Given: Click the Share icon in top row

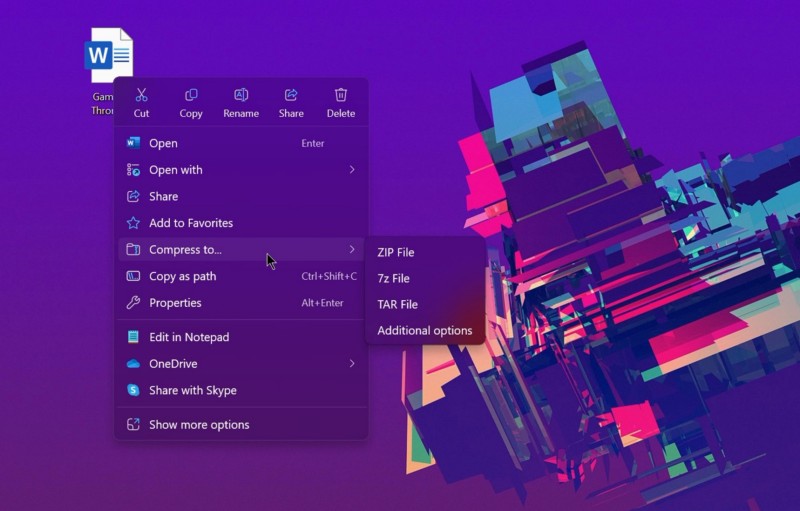Looking at the screenshot, I should tap(291, 95).
